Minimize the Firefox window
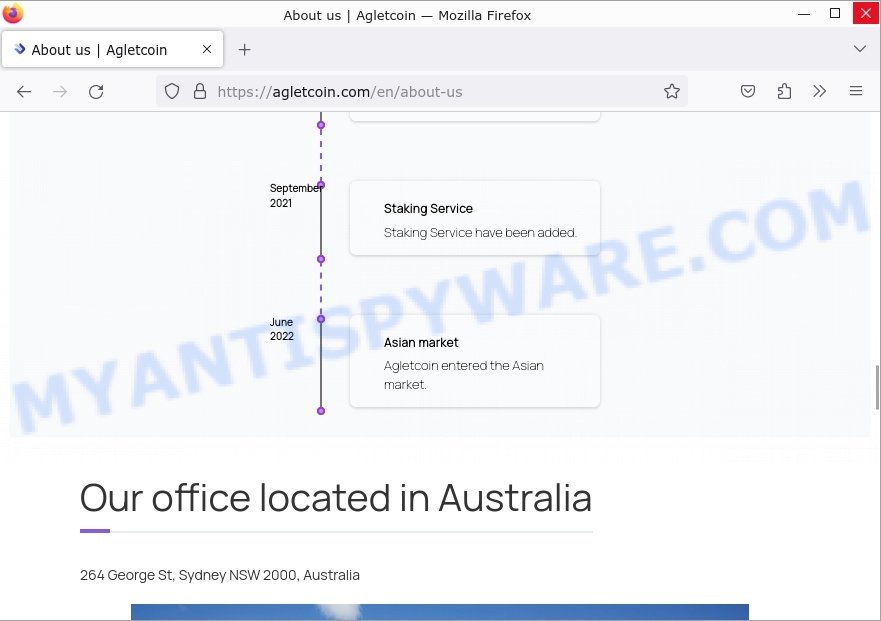This screenshot has width=881, height=621. pos(804,13)
